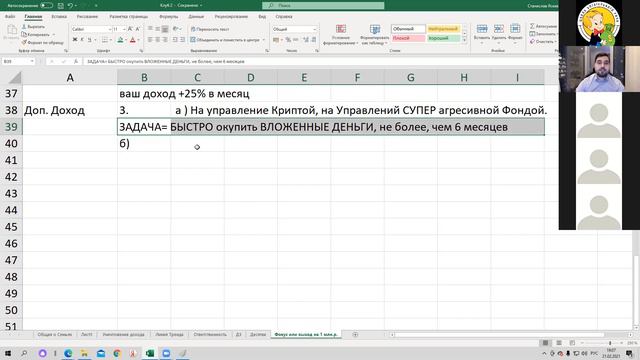Click the Zoom app taskbar icon
Viewport: 640px width, 360px height.
[166, 353]
